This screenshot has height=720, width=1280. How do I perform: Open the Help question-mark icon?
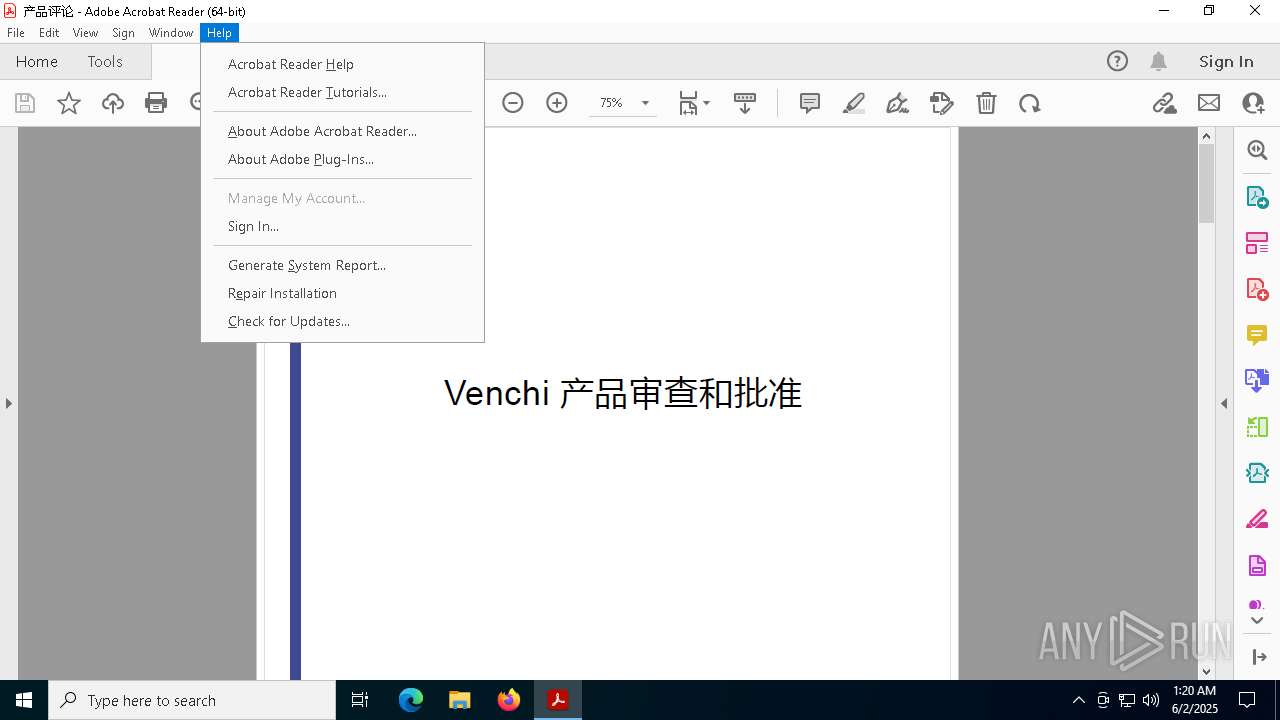click(x=1117, y=62)
